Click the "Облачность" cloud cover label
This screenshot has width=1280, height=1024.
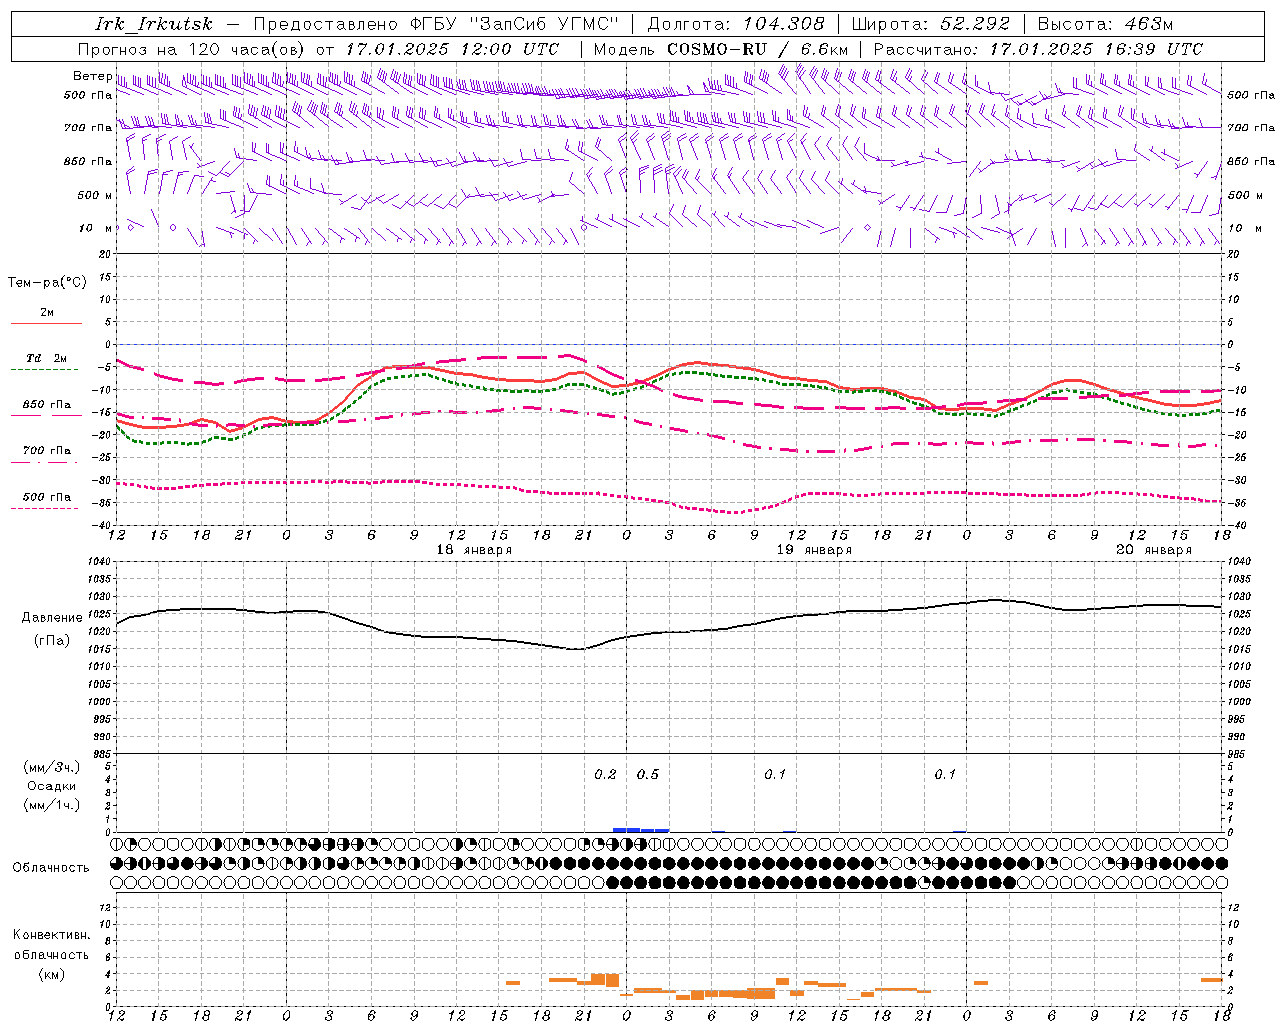(x=51, y=867)
